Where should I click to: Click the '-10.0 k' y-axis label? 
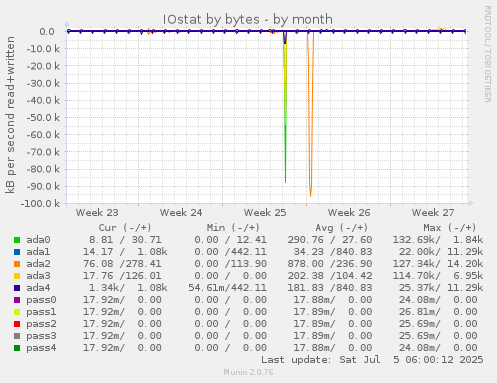pos(43,49)
